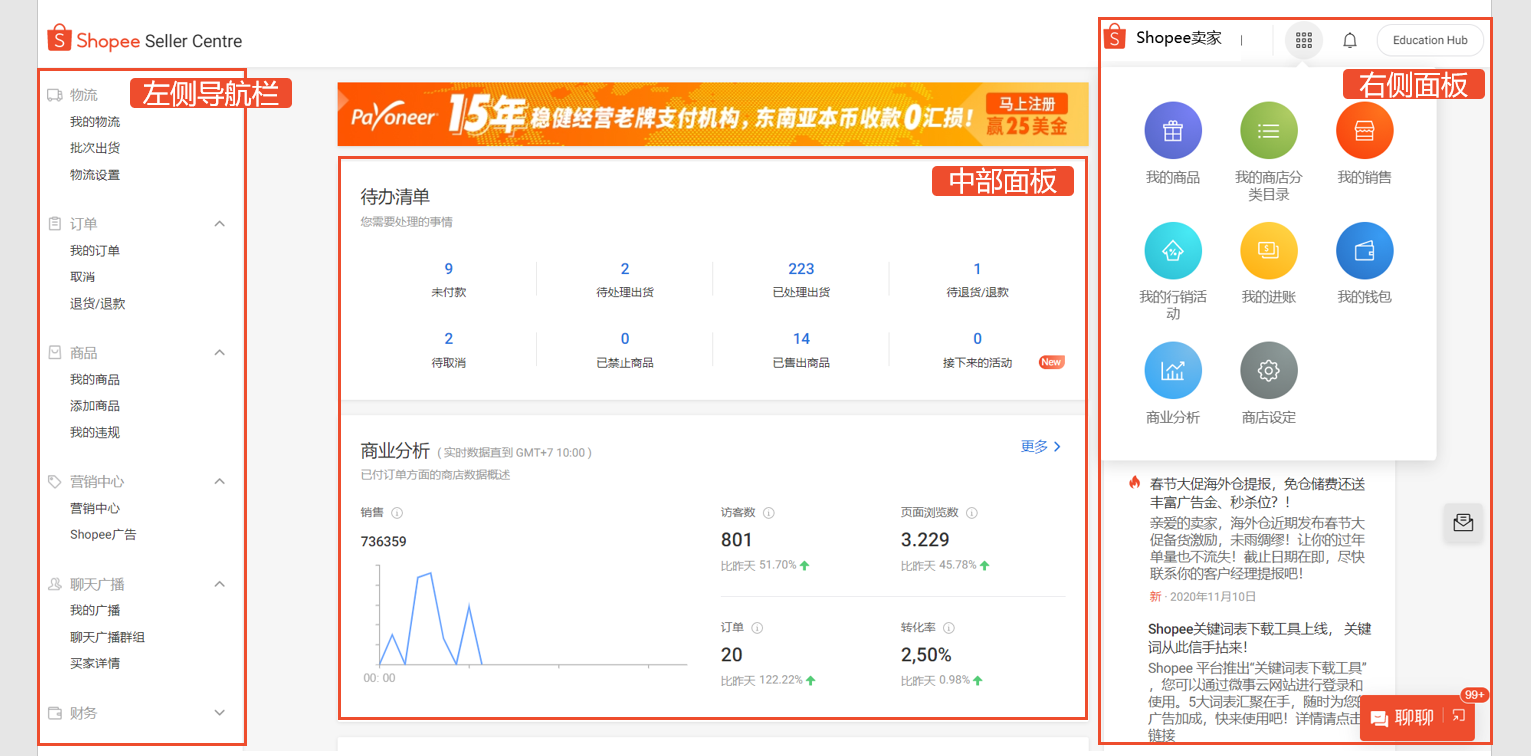
Task: Open 商业分析 chart icon in apps panel
Action: (x=1173, y=371)
